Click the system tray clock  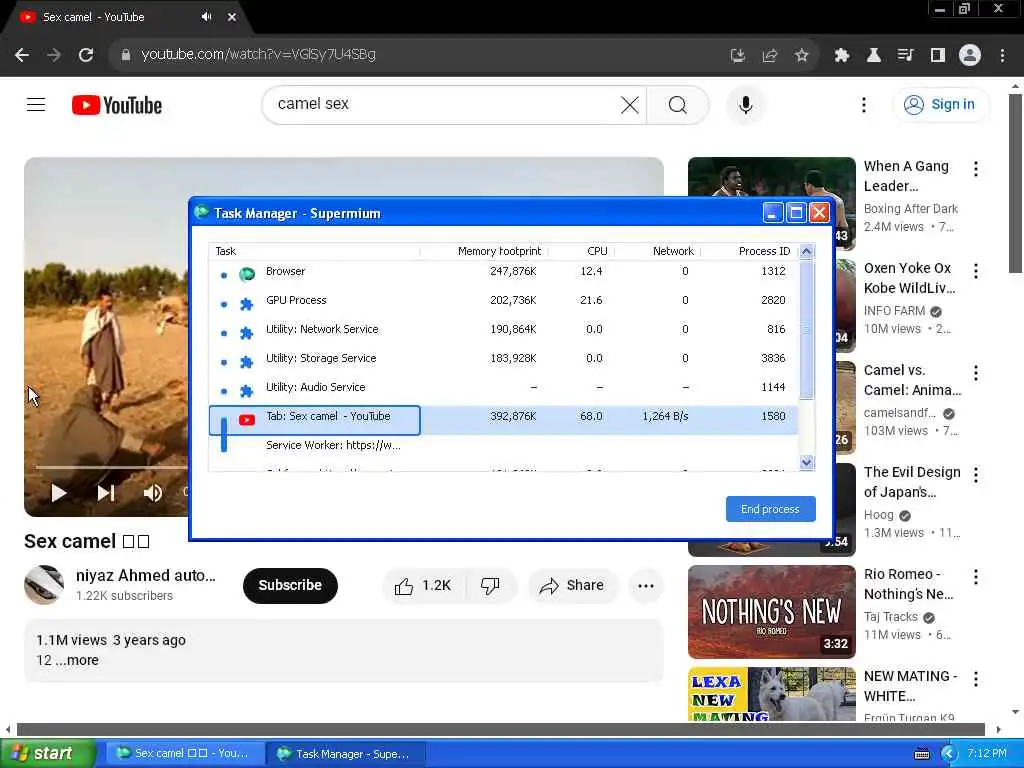(x=987, y=754)
